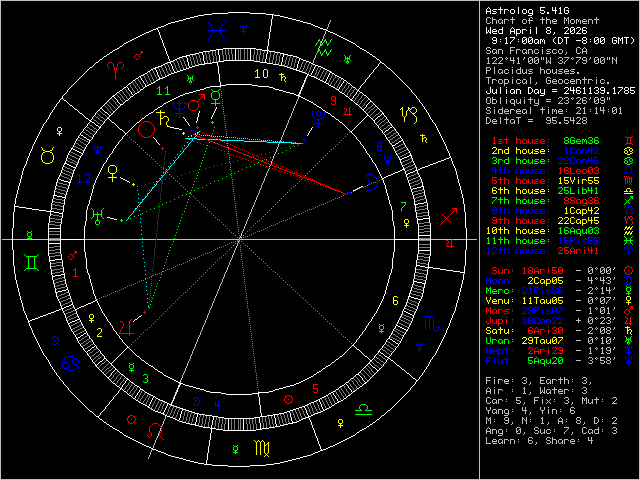Select the large blue Pluto glyph in house 9

click(318, 118)
